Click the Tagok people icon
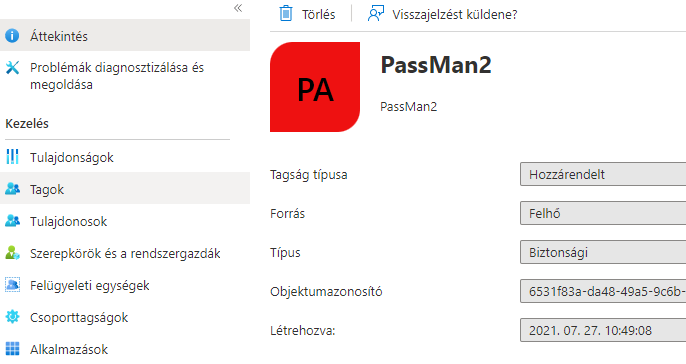The height and width of the screenshot is (364, 686). [12, 189]
